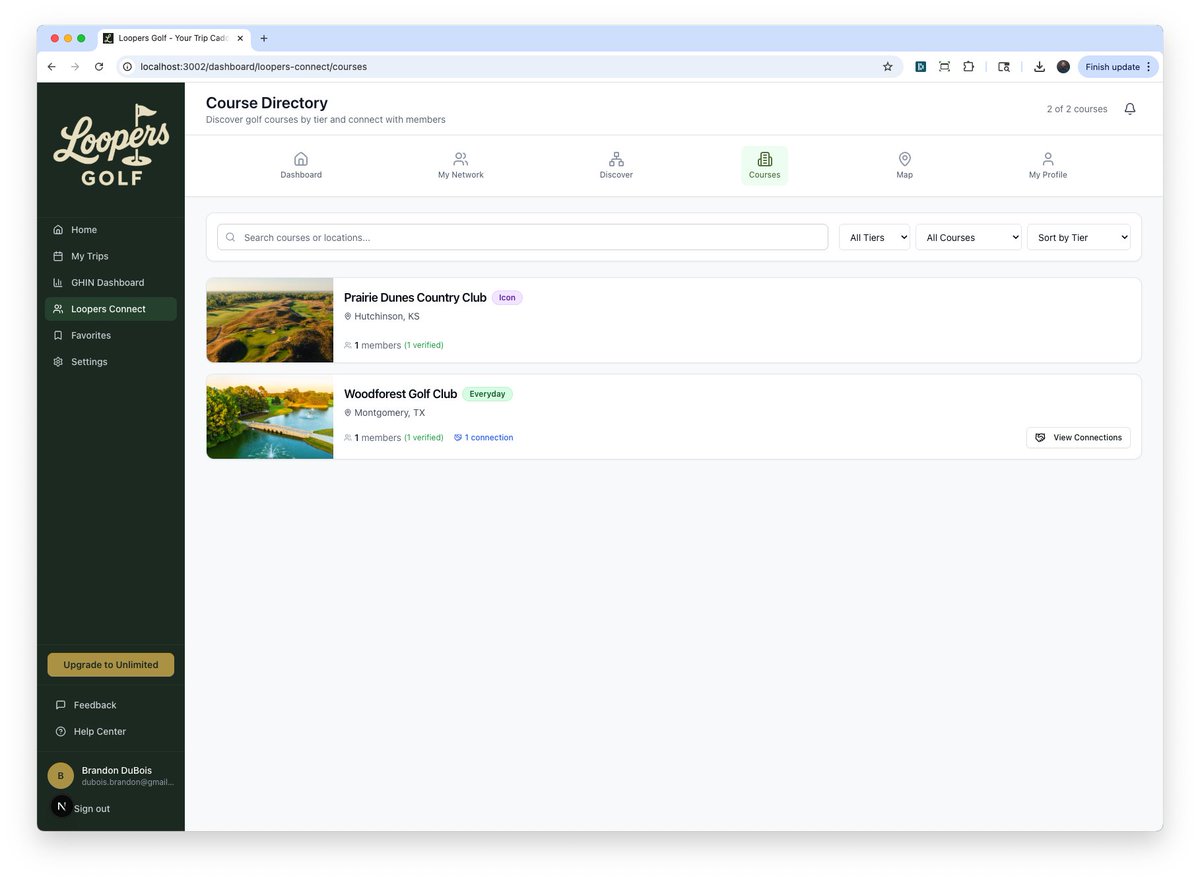Click the Hutchinson, KS location text
This screenshot has width=1200, height=880.
click(387, 317)
